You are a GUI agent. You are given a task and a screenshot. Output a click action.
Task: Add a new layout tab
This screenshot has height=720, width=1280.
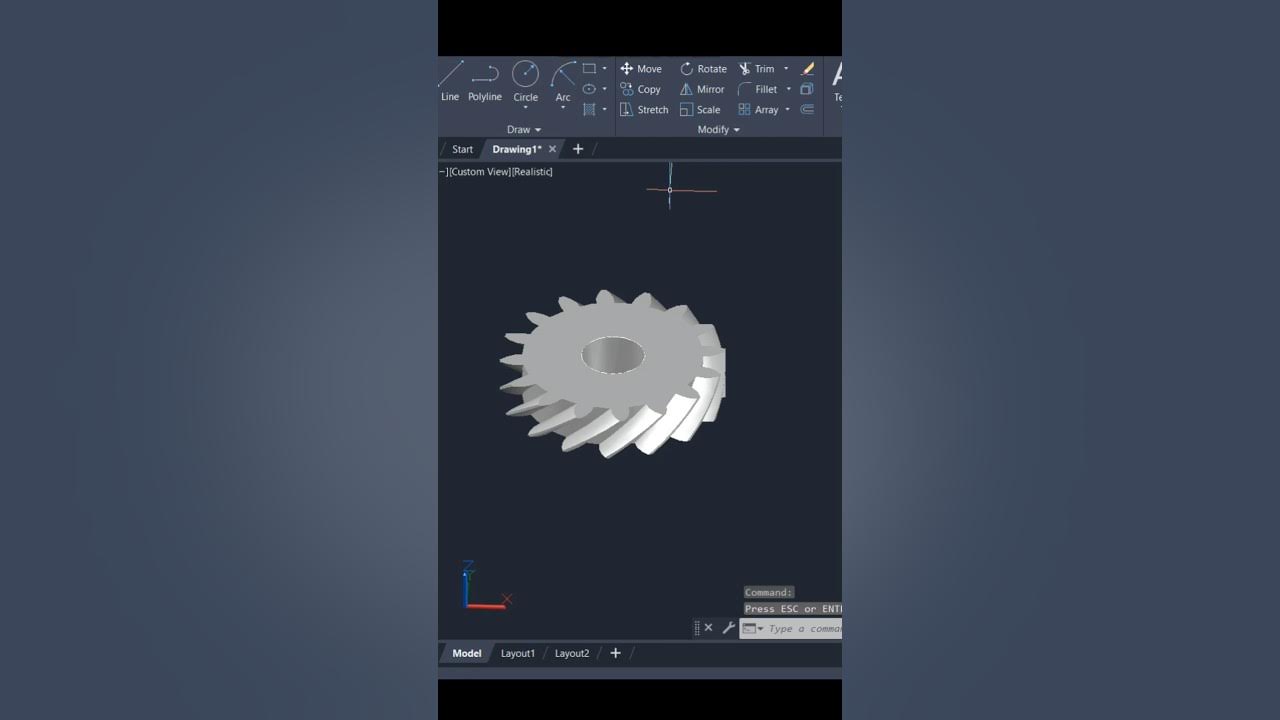point(615,653)
